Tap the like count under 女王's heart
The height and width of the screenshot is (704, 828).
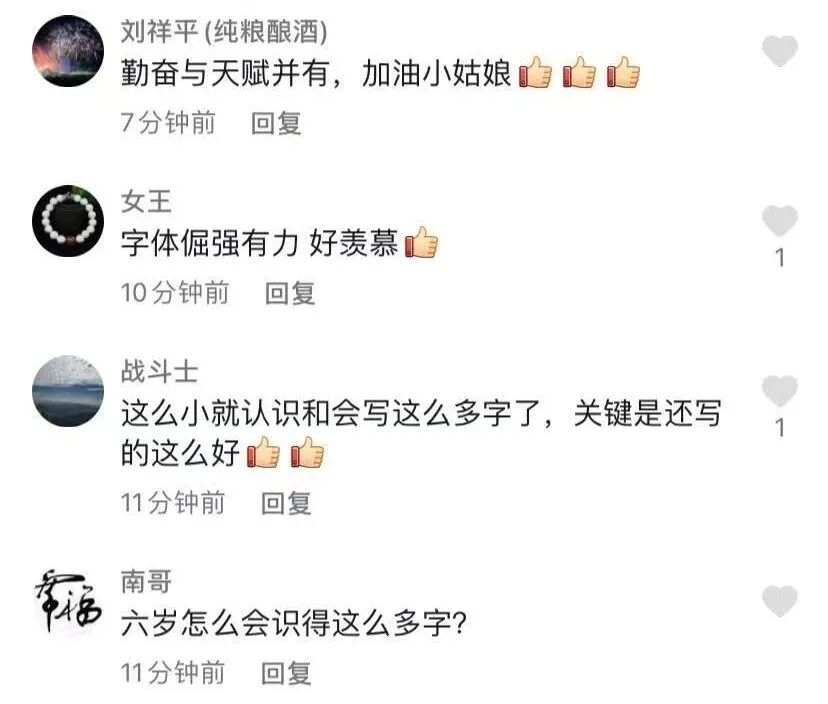click(x=780, y=258)
